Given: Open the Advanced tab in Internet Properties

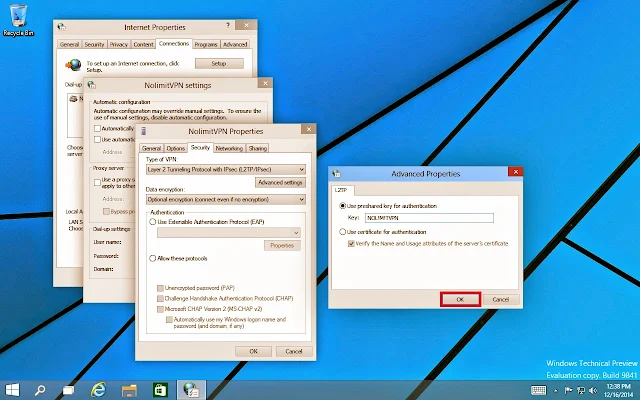Looking at the screenshot, I should coord(235,44).
